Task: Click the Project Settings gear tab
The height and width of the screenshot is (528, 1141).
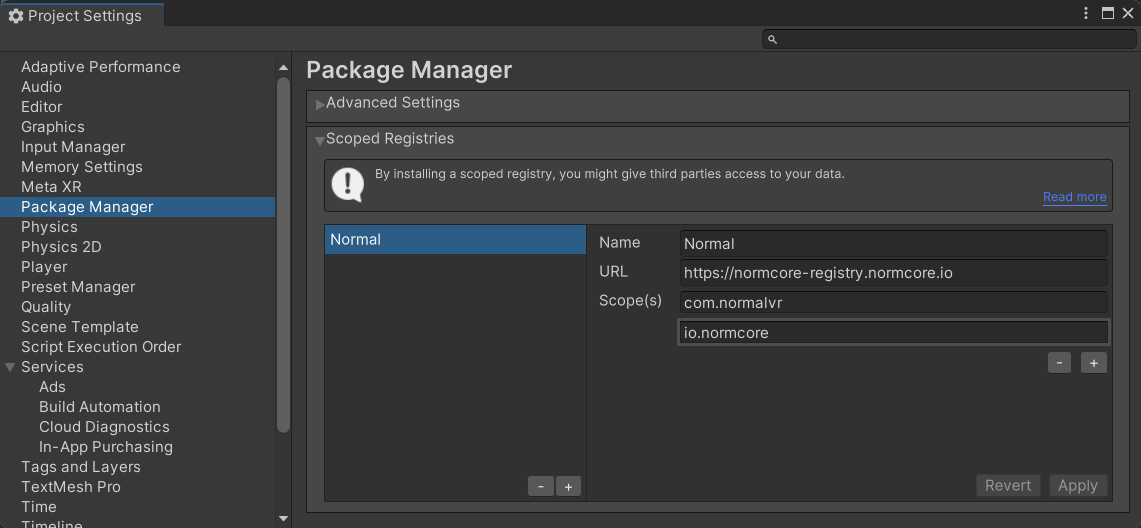Action: click(75, 15)
